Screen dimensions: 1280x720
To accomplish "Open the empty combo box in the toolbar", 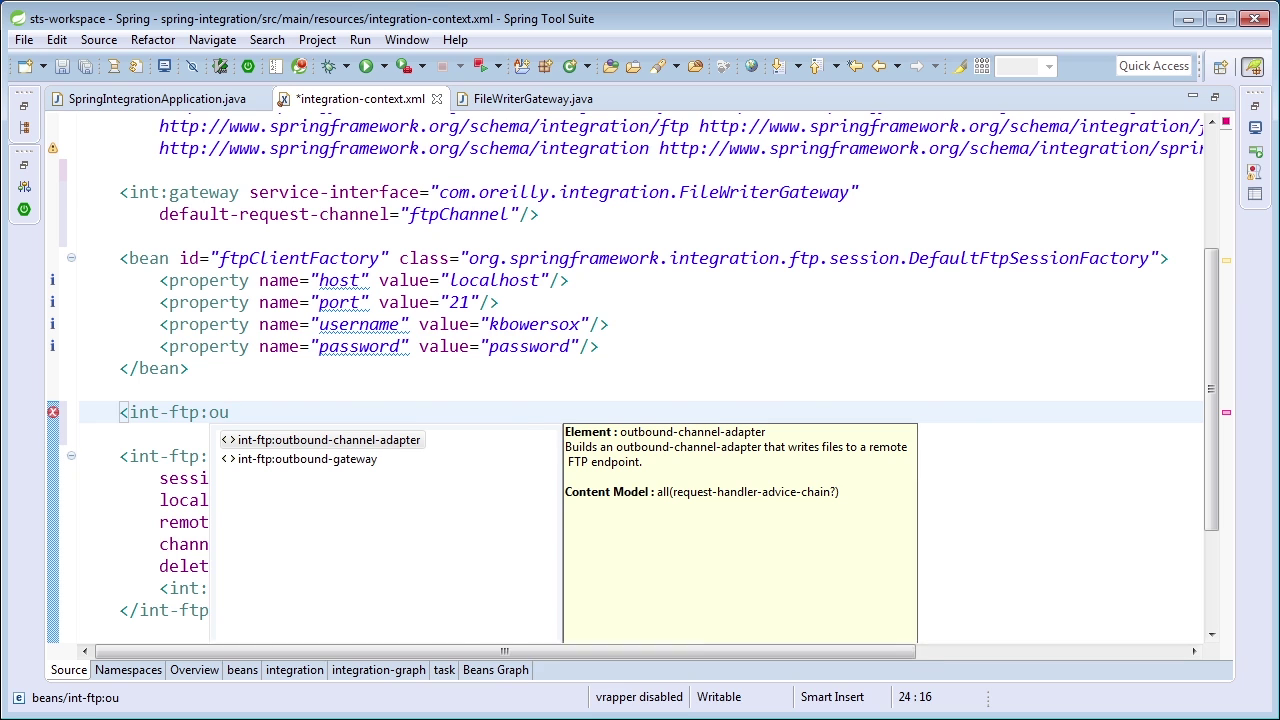I will pos(1026,66).
